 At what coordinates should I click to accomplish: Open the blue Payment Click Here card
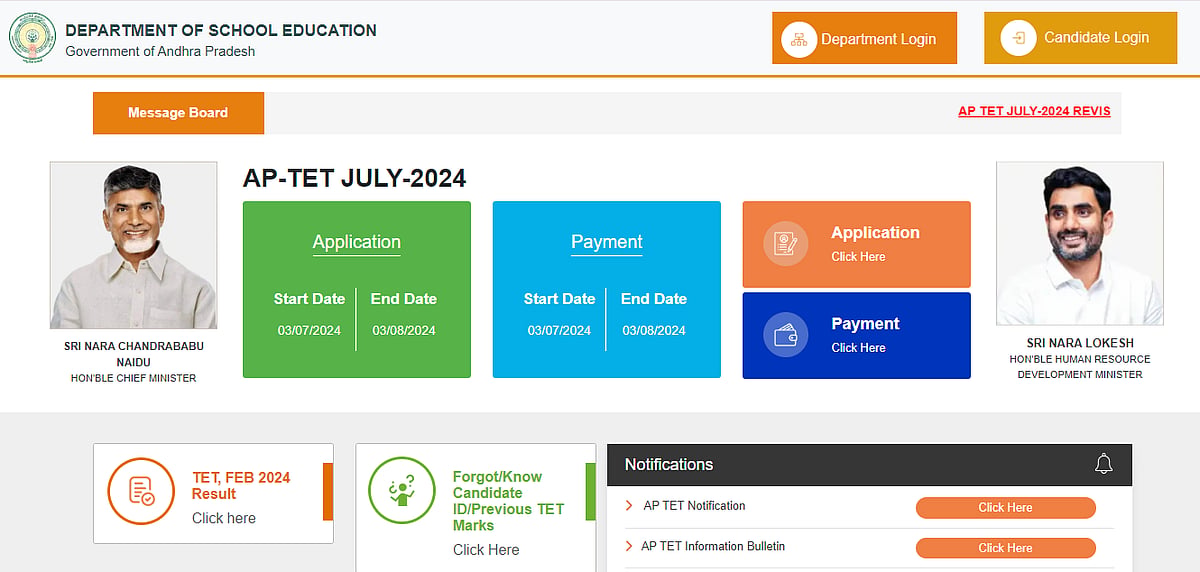coord(856,335)
